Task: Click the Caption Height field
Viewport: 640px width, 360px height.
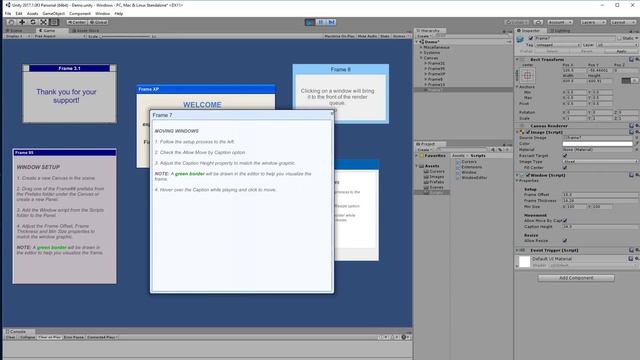Action: (600, 226)
